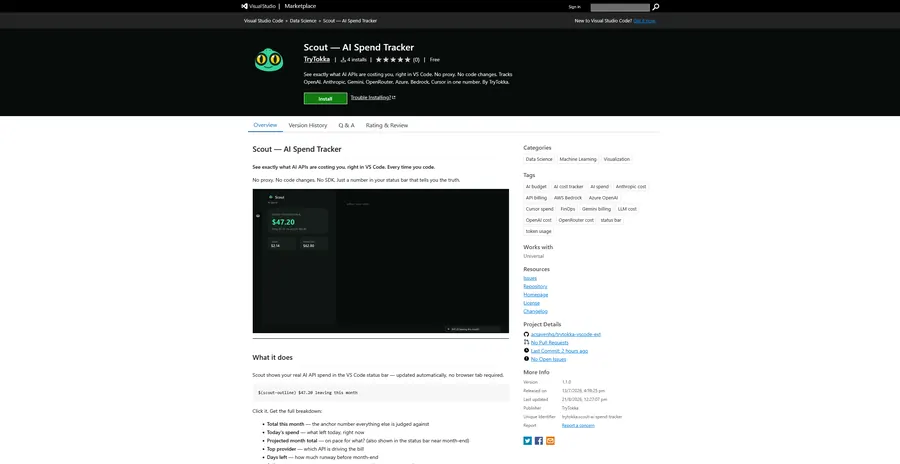Screen dimensions: 900x464
Task: Click the version number 1.1.0
Action: click(x=567, y=381)
